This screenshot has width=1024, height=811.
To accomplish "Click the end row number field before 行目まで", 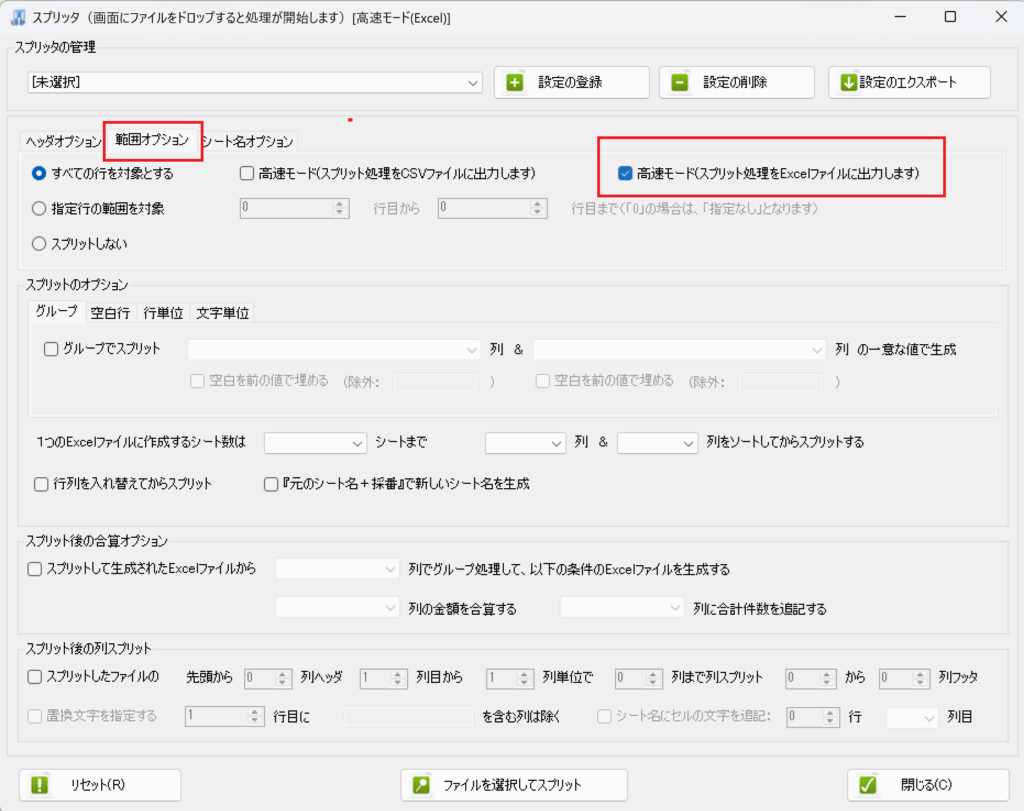I will point(492,208).
